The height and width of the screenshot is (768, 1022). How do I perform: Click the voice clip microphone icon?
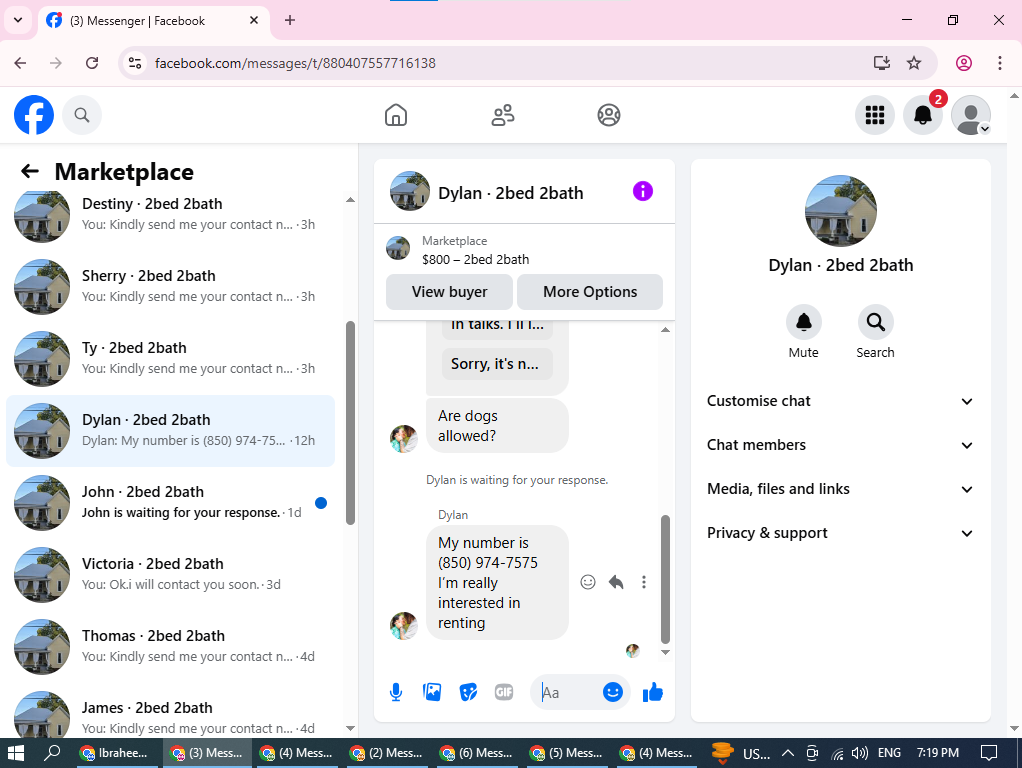point(396,692)
